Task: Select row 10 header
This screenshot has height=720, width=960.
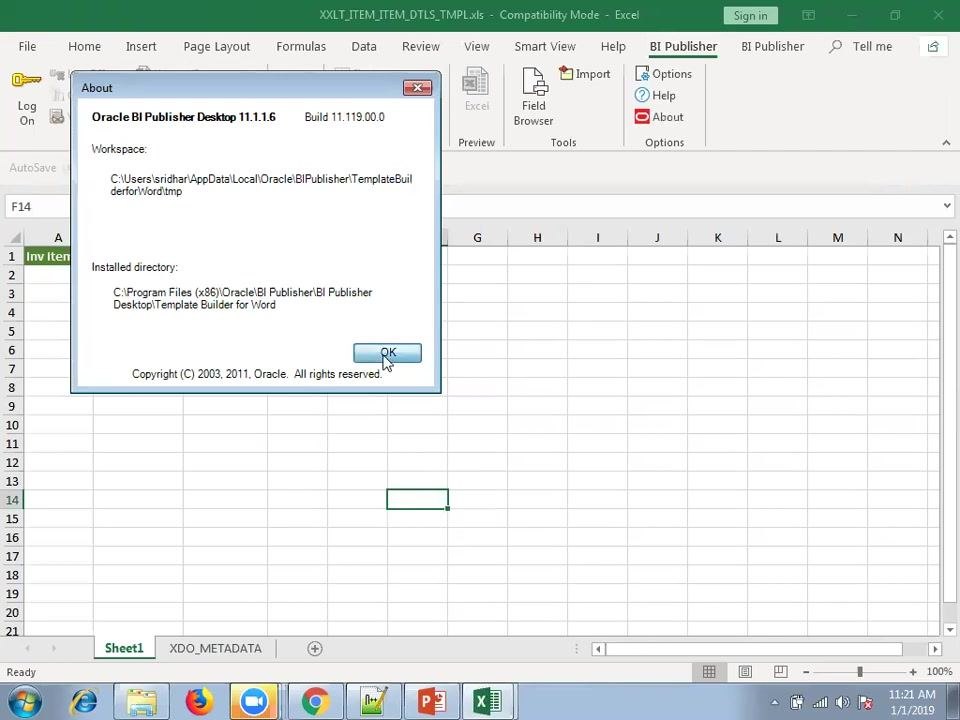Action: 12,425
